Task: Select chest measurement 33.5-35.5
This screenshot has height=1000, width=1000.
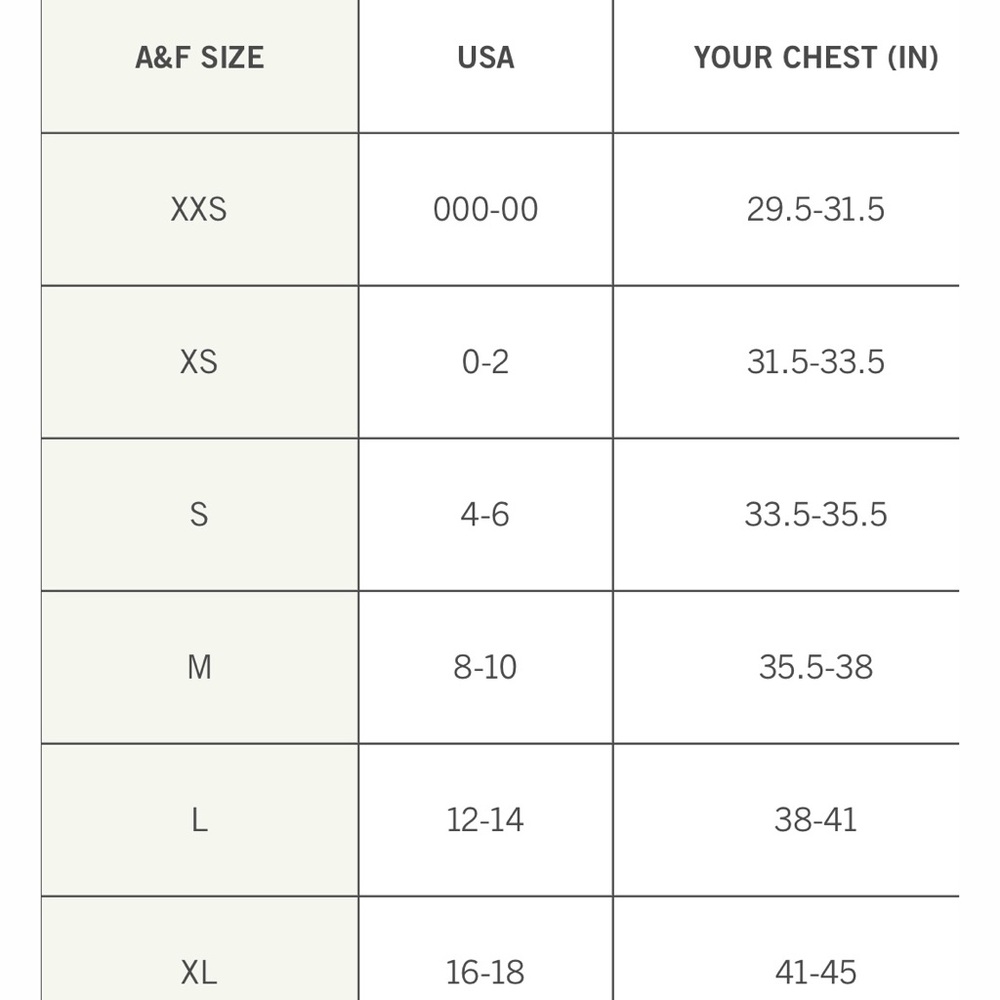Action: coord(816,514)
